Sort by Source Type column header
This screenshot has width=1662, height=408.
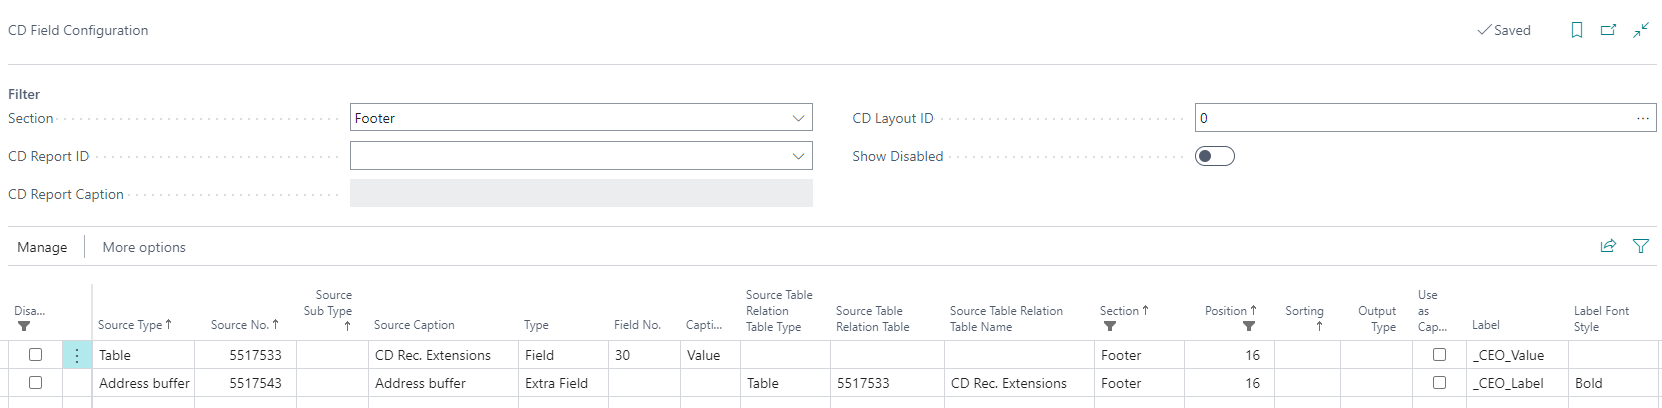click(x=135, y=325)
